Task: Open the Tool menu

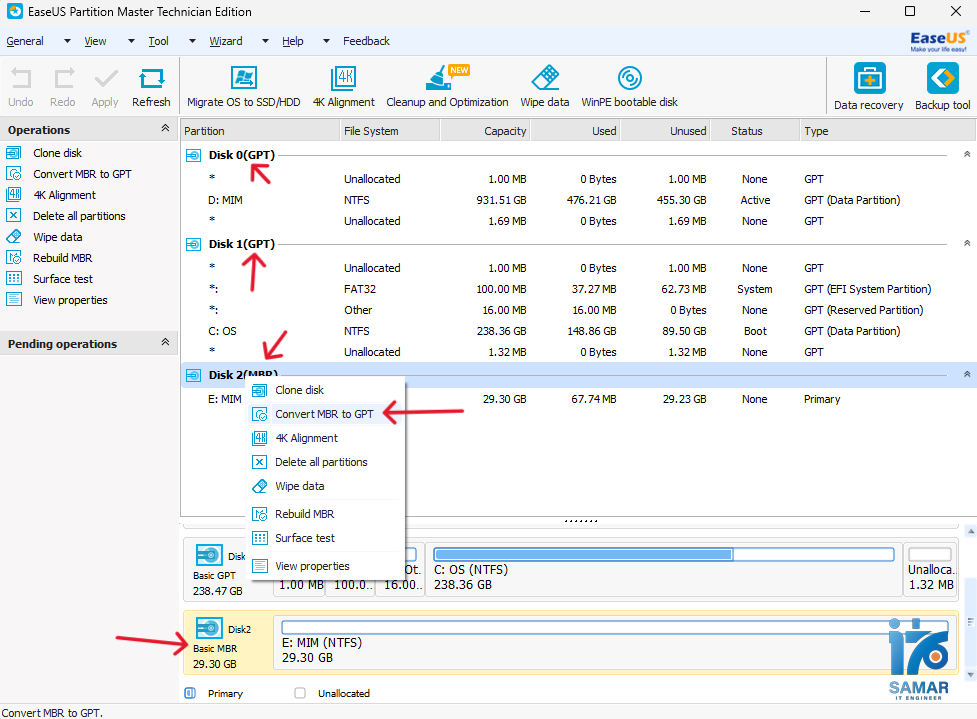Action: (158, 41)
